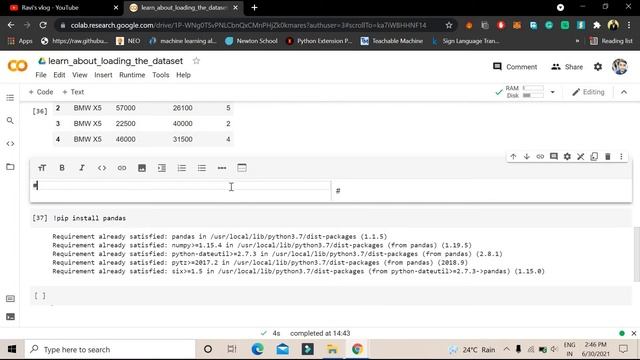Reload the page
The image size is (640, 360).
[42, 25]
